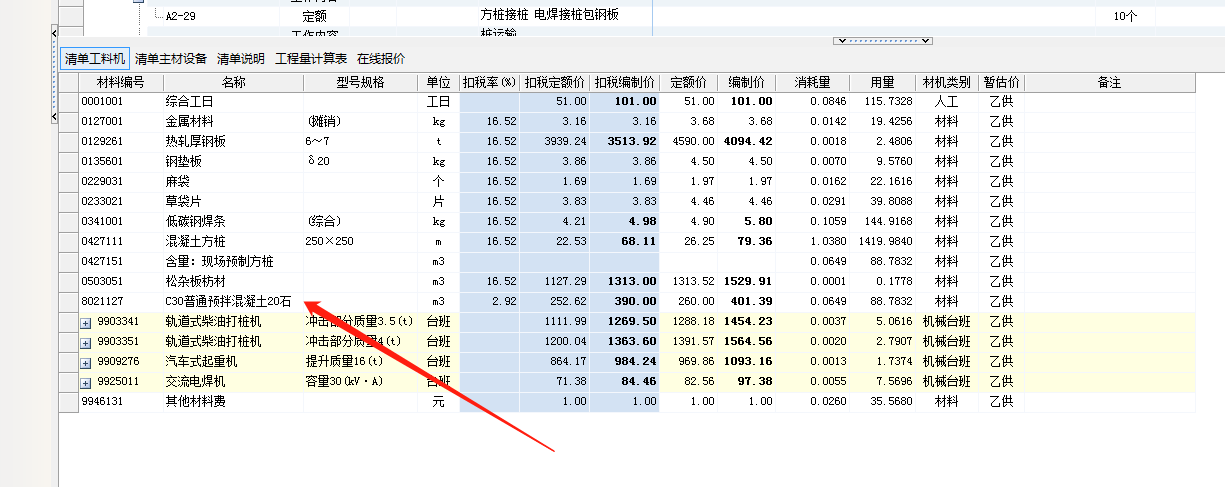Click the panel splitter collapse handle
Viewport: 1225px width, 487px height.
[883, 41]
